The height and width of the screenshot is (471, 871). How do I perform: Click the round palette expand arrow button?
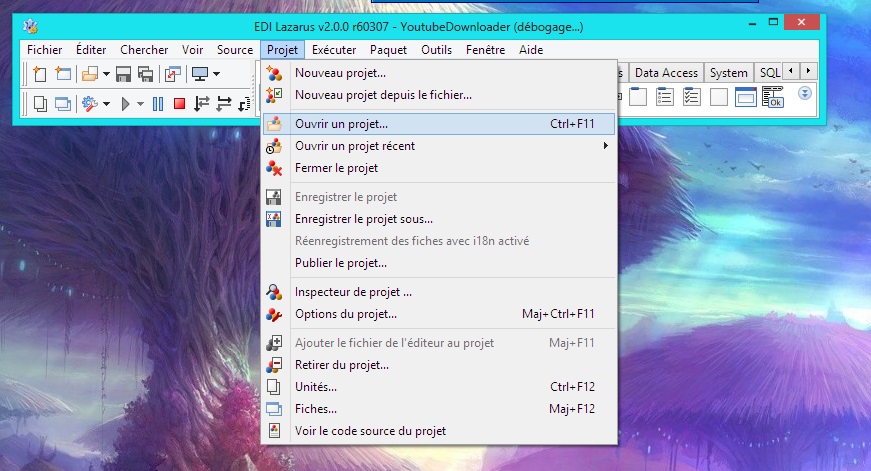point(805,93)
